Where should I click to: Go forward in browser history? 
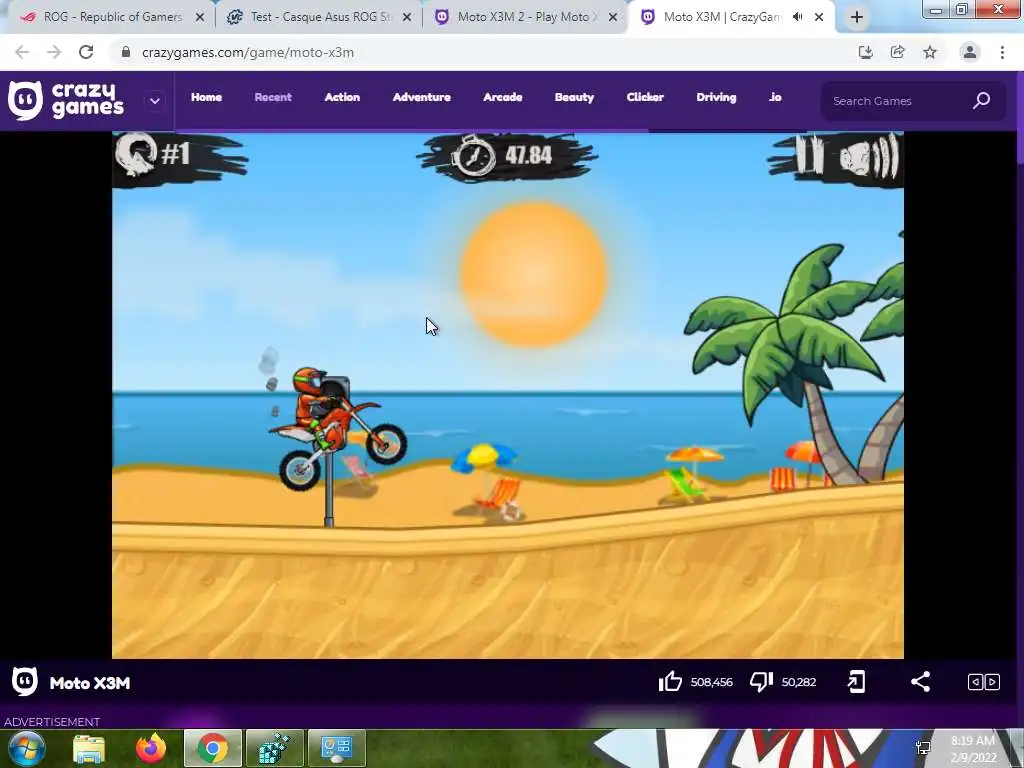(54, 52)
